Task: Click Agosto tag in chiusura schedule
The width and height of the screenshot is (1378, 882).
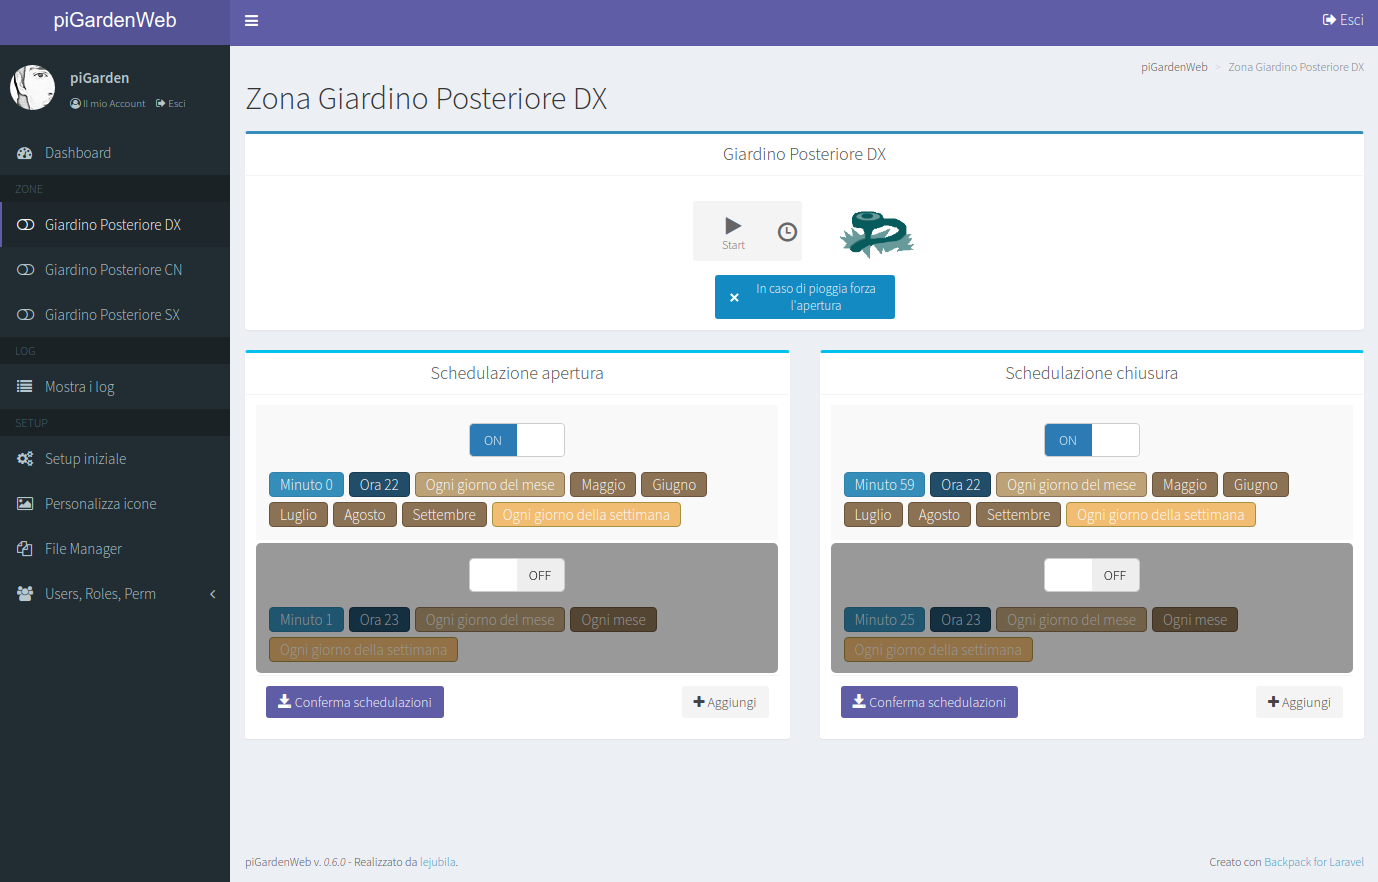Action: click(x=939, y=515)
